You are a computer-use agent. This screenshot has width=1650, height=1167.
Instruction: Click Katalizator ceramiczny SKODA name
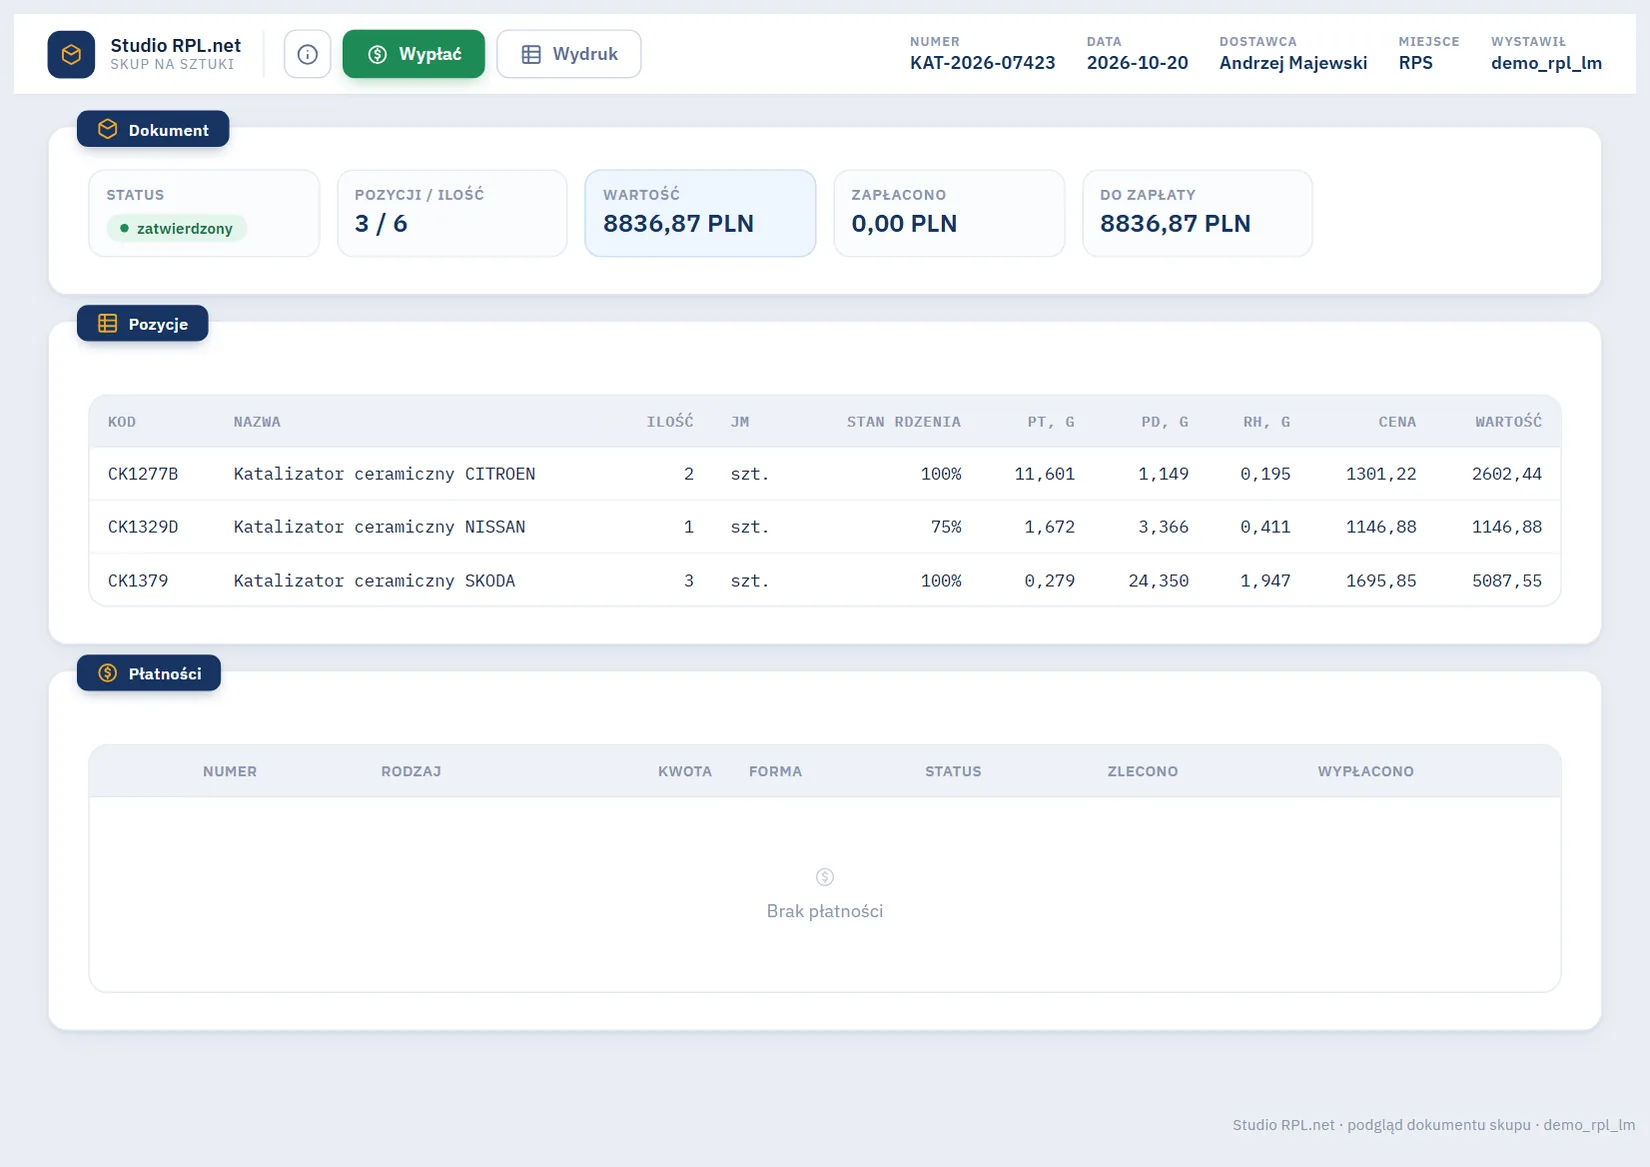click(x=374, y=581)
